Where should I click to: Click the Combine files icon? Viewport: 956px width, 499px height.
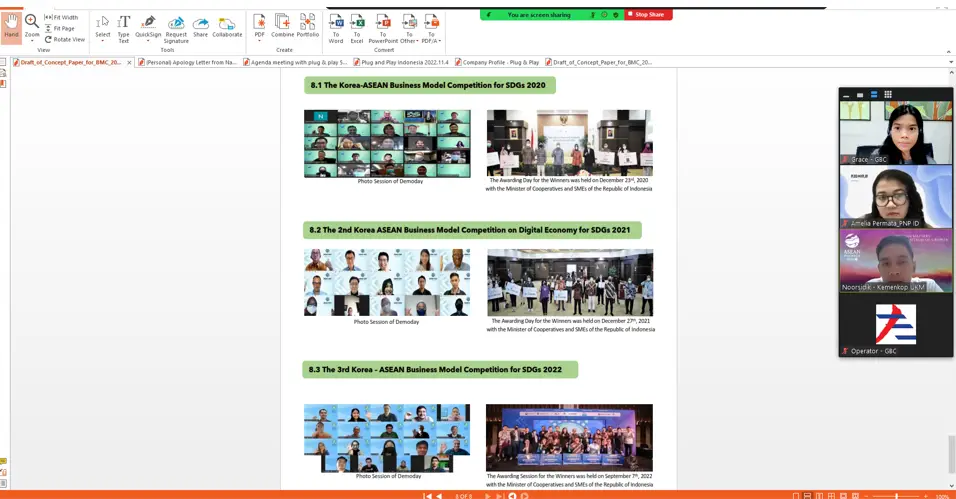pos(283,27)
